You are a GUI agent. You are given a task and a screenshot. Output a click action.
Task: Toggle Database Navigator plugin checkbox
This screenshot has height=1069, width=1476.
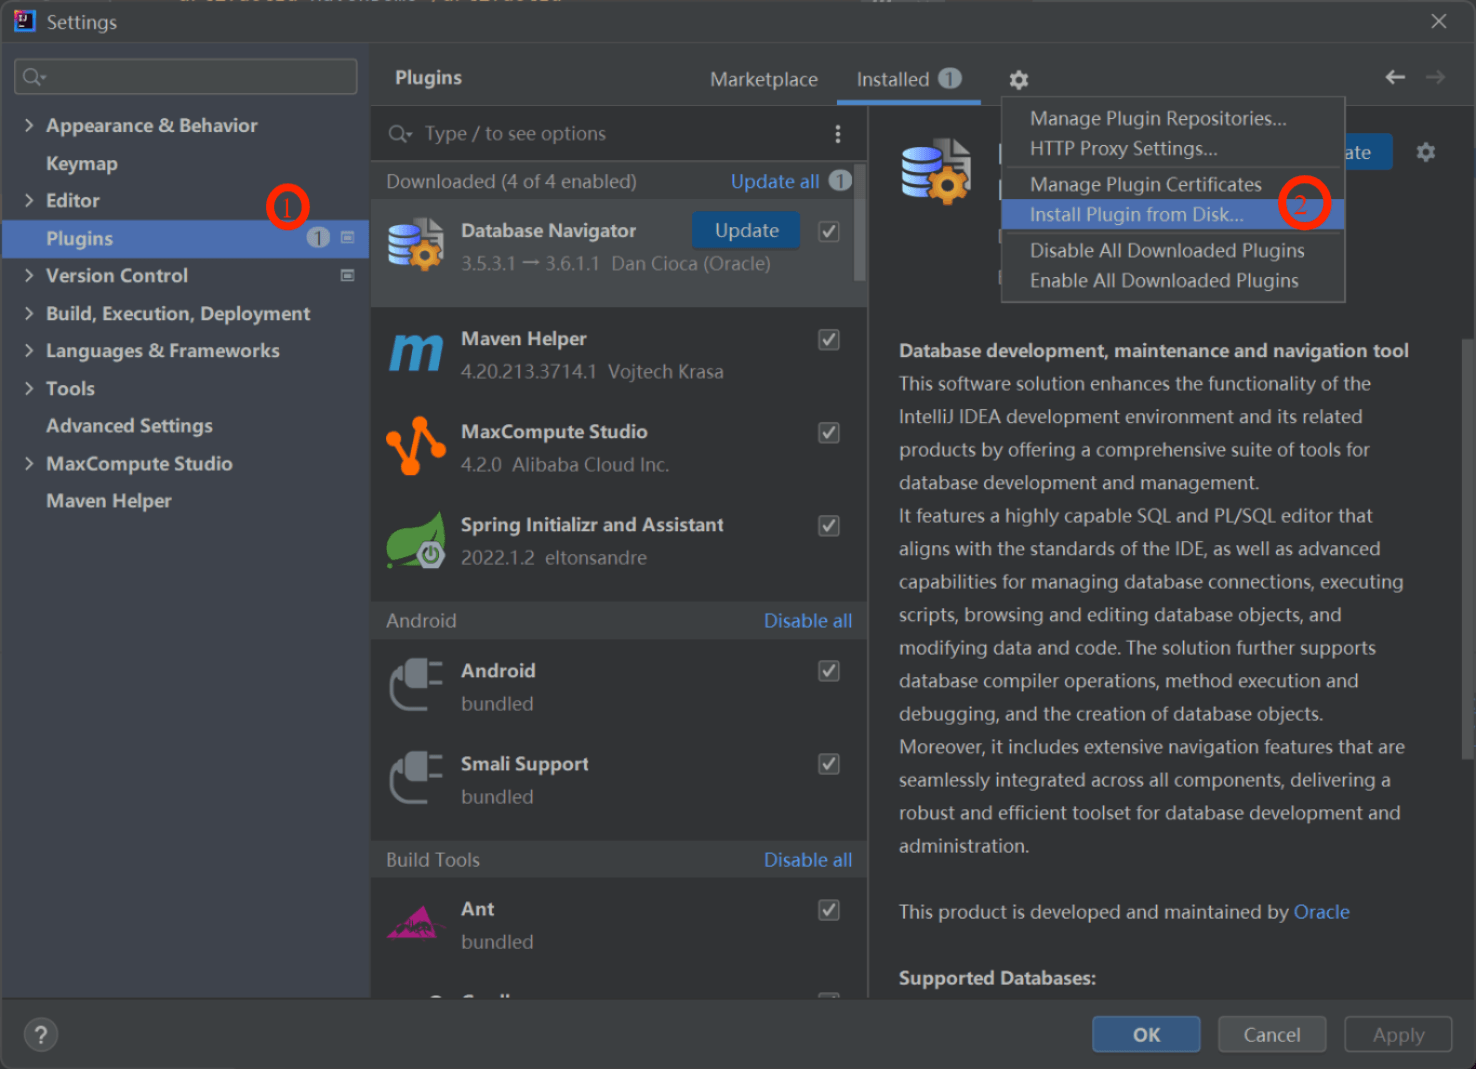tap(829, 232)
